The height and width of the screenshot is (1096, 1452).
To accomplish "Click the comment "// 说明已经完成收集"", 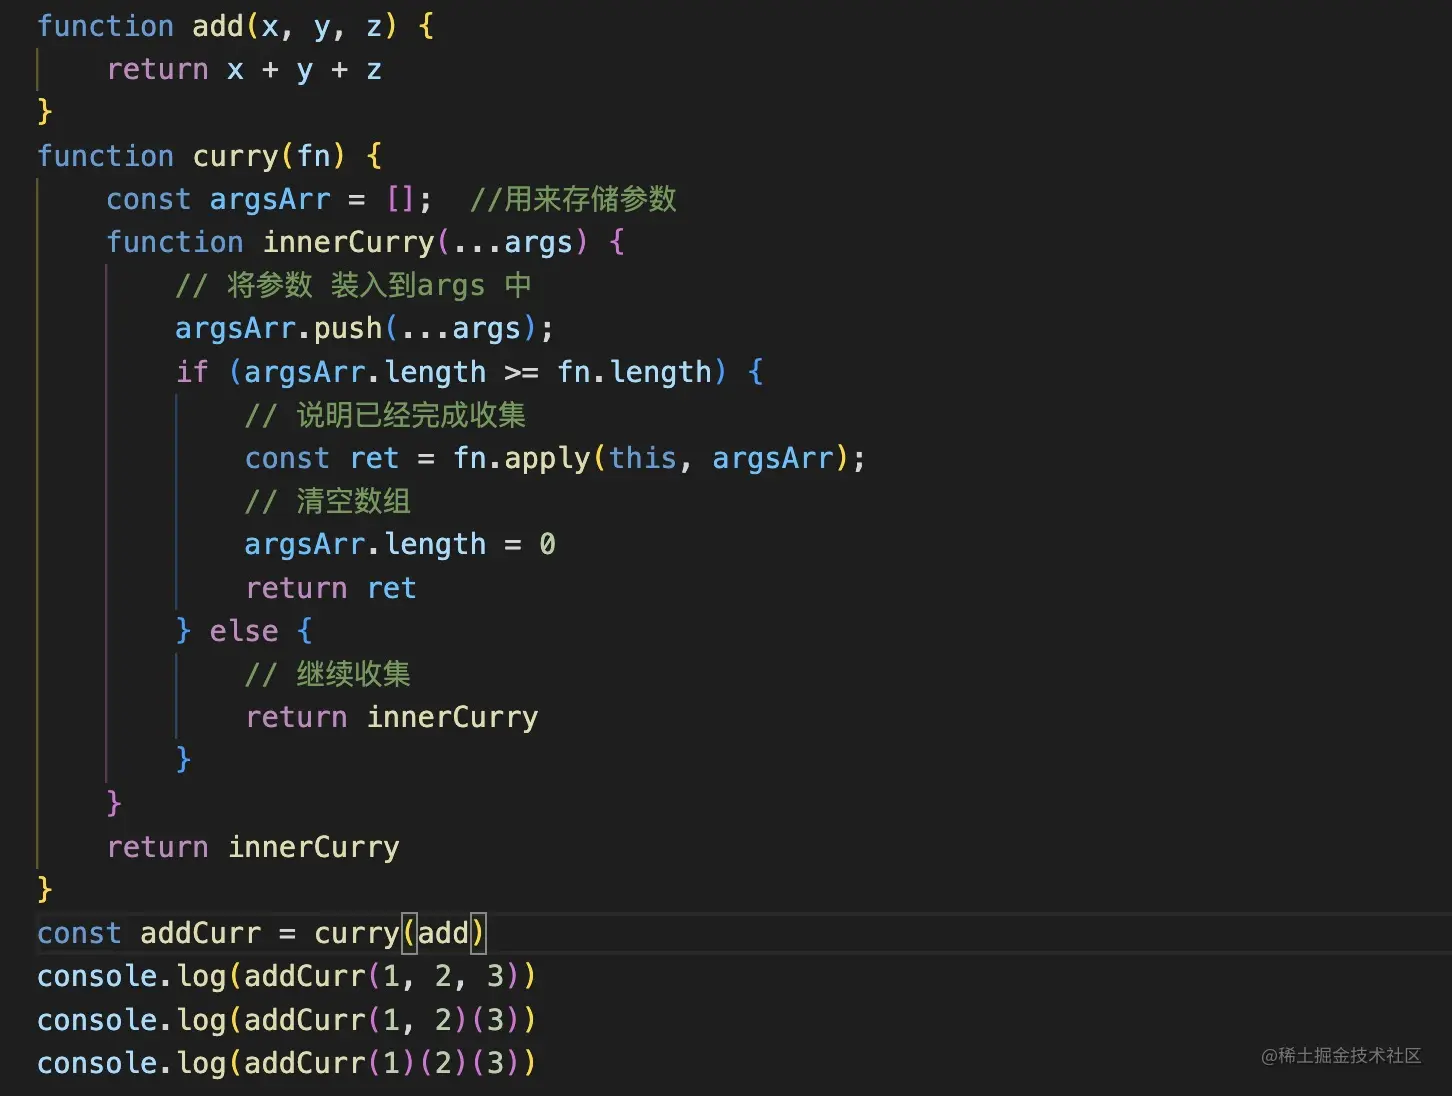I will coord(385,415).
